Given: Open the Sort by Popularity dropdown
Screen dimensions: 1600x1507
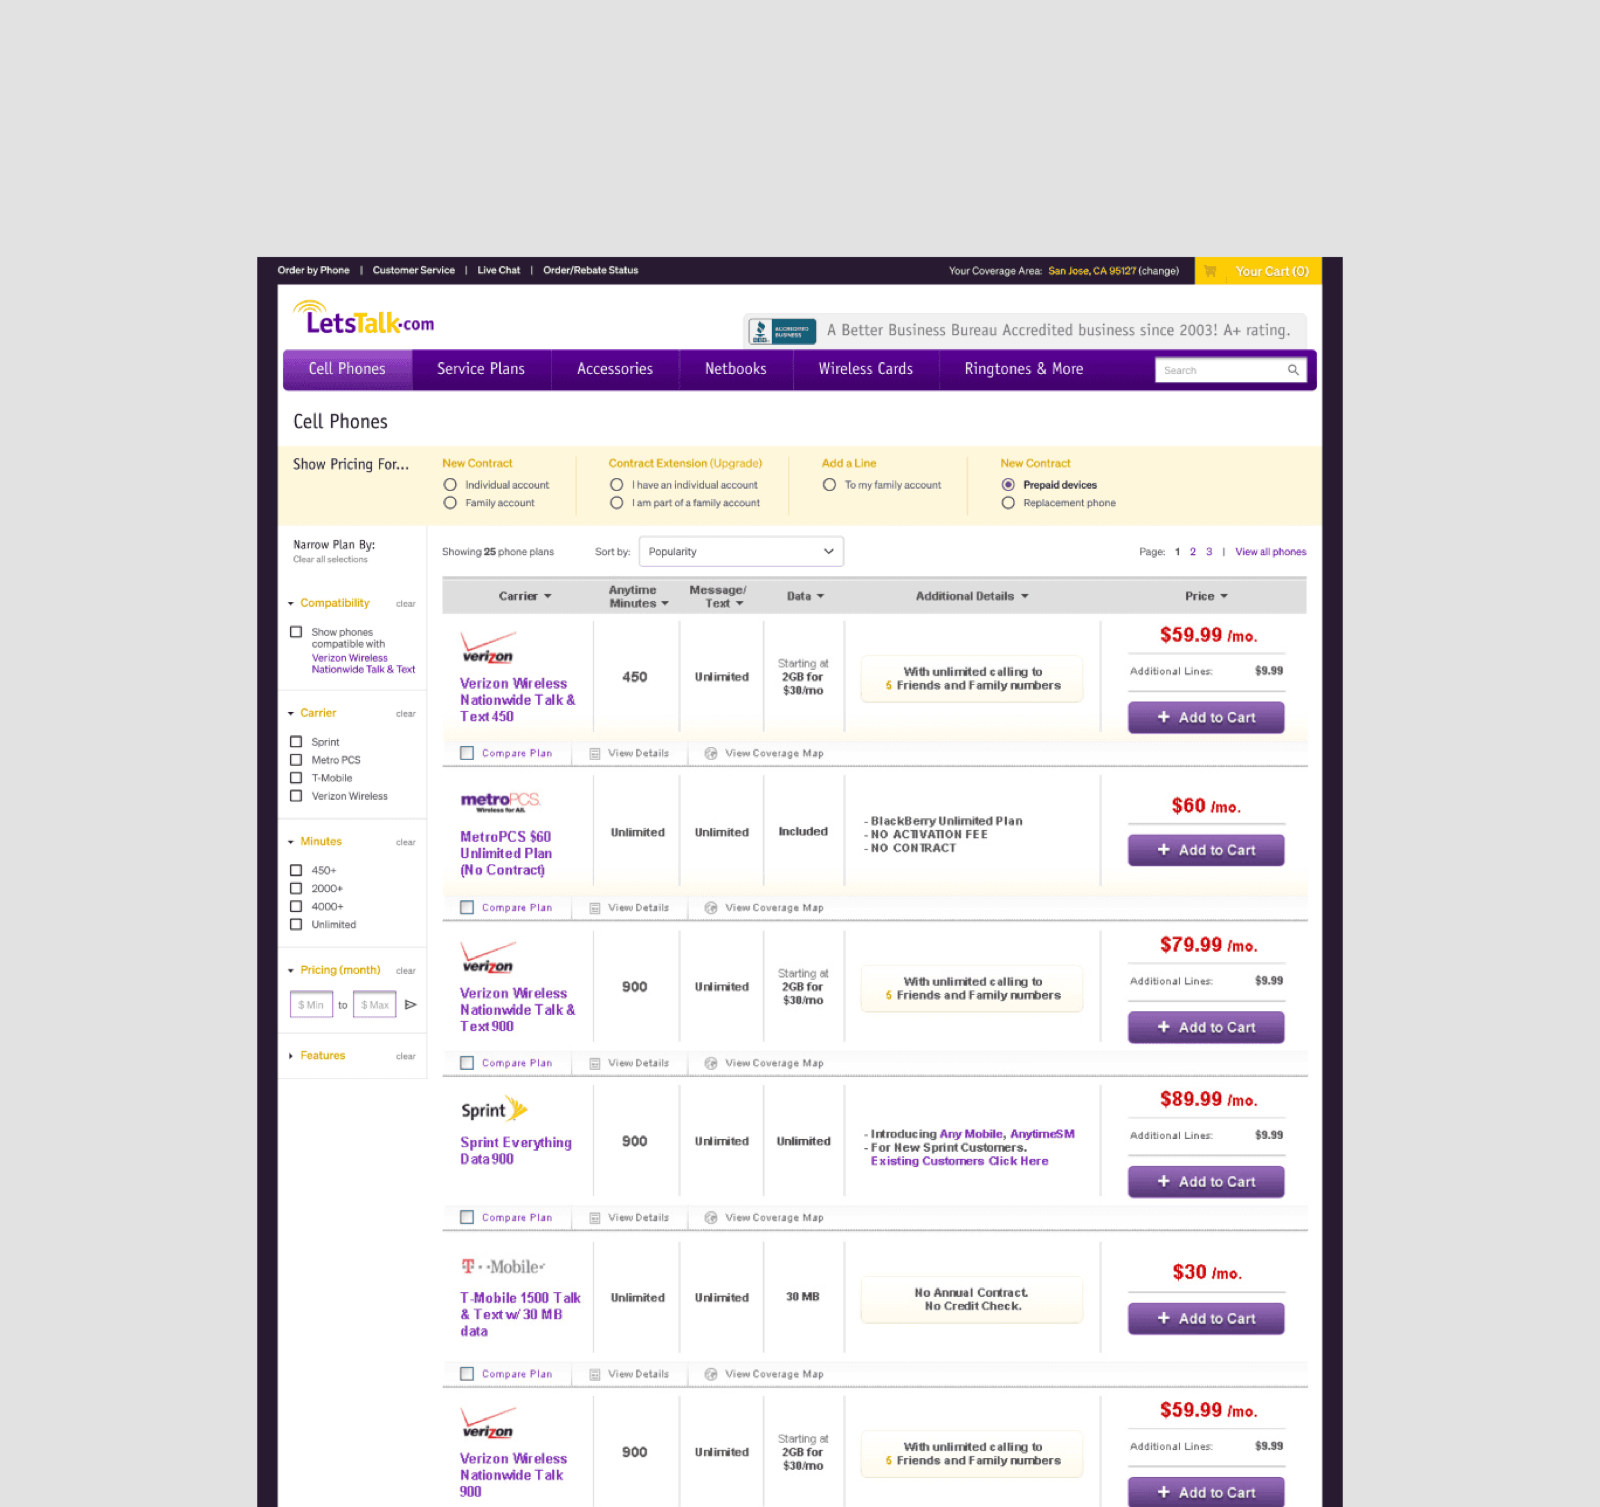Looking at the screenshot, I should click(741, 552).
